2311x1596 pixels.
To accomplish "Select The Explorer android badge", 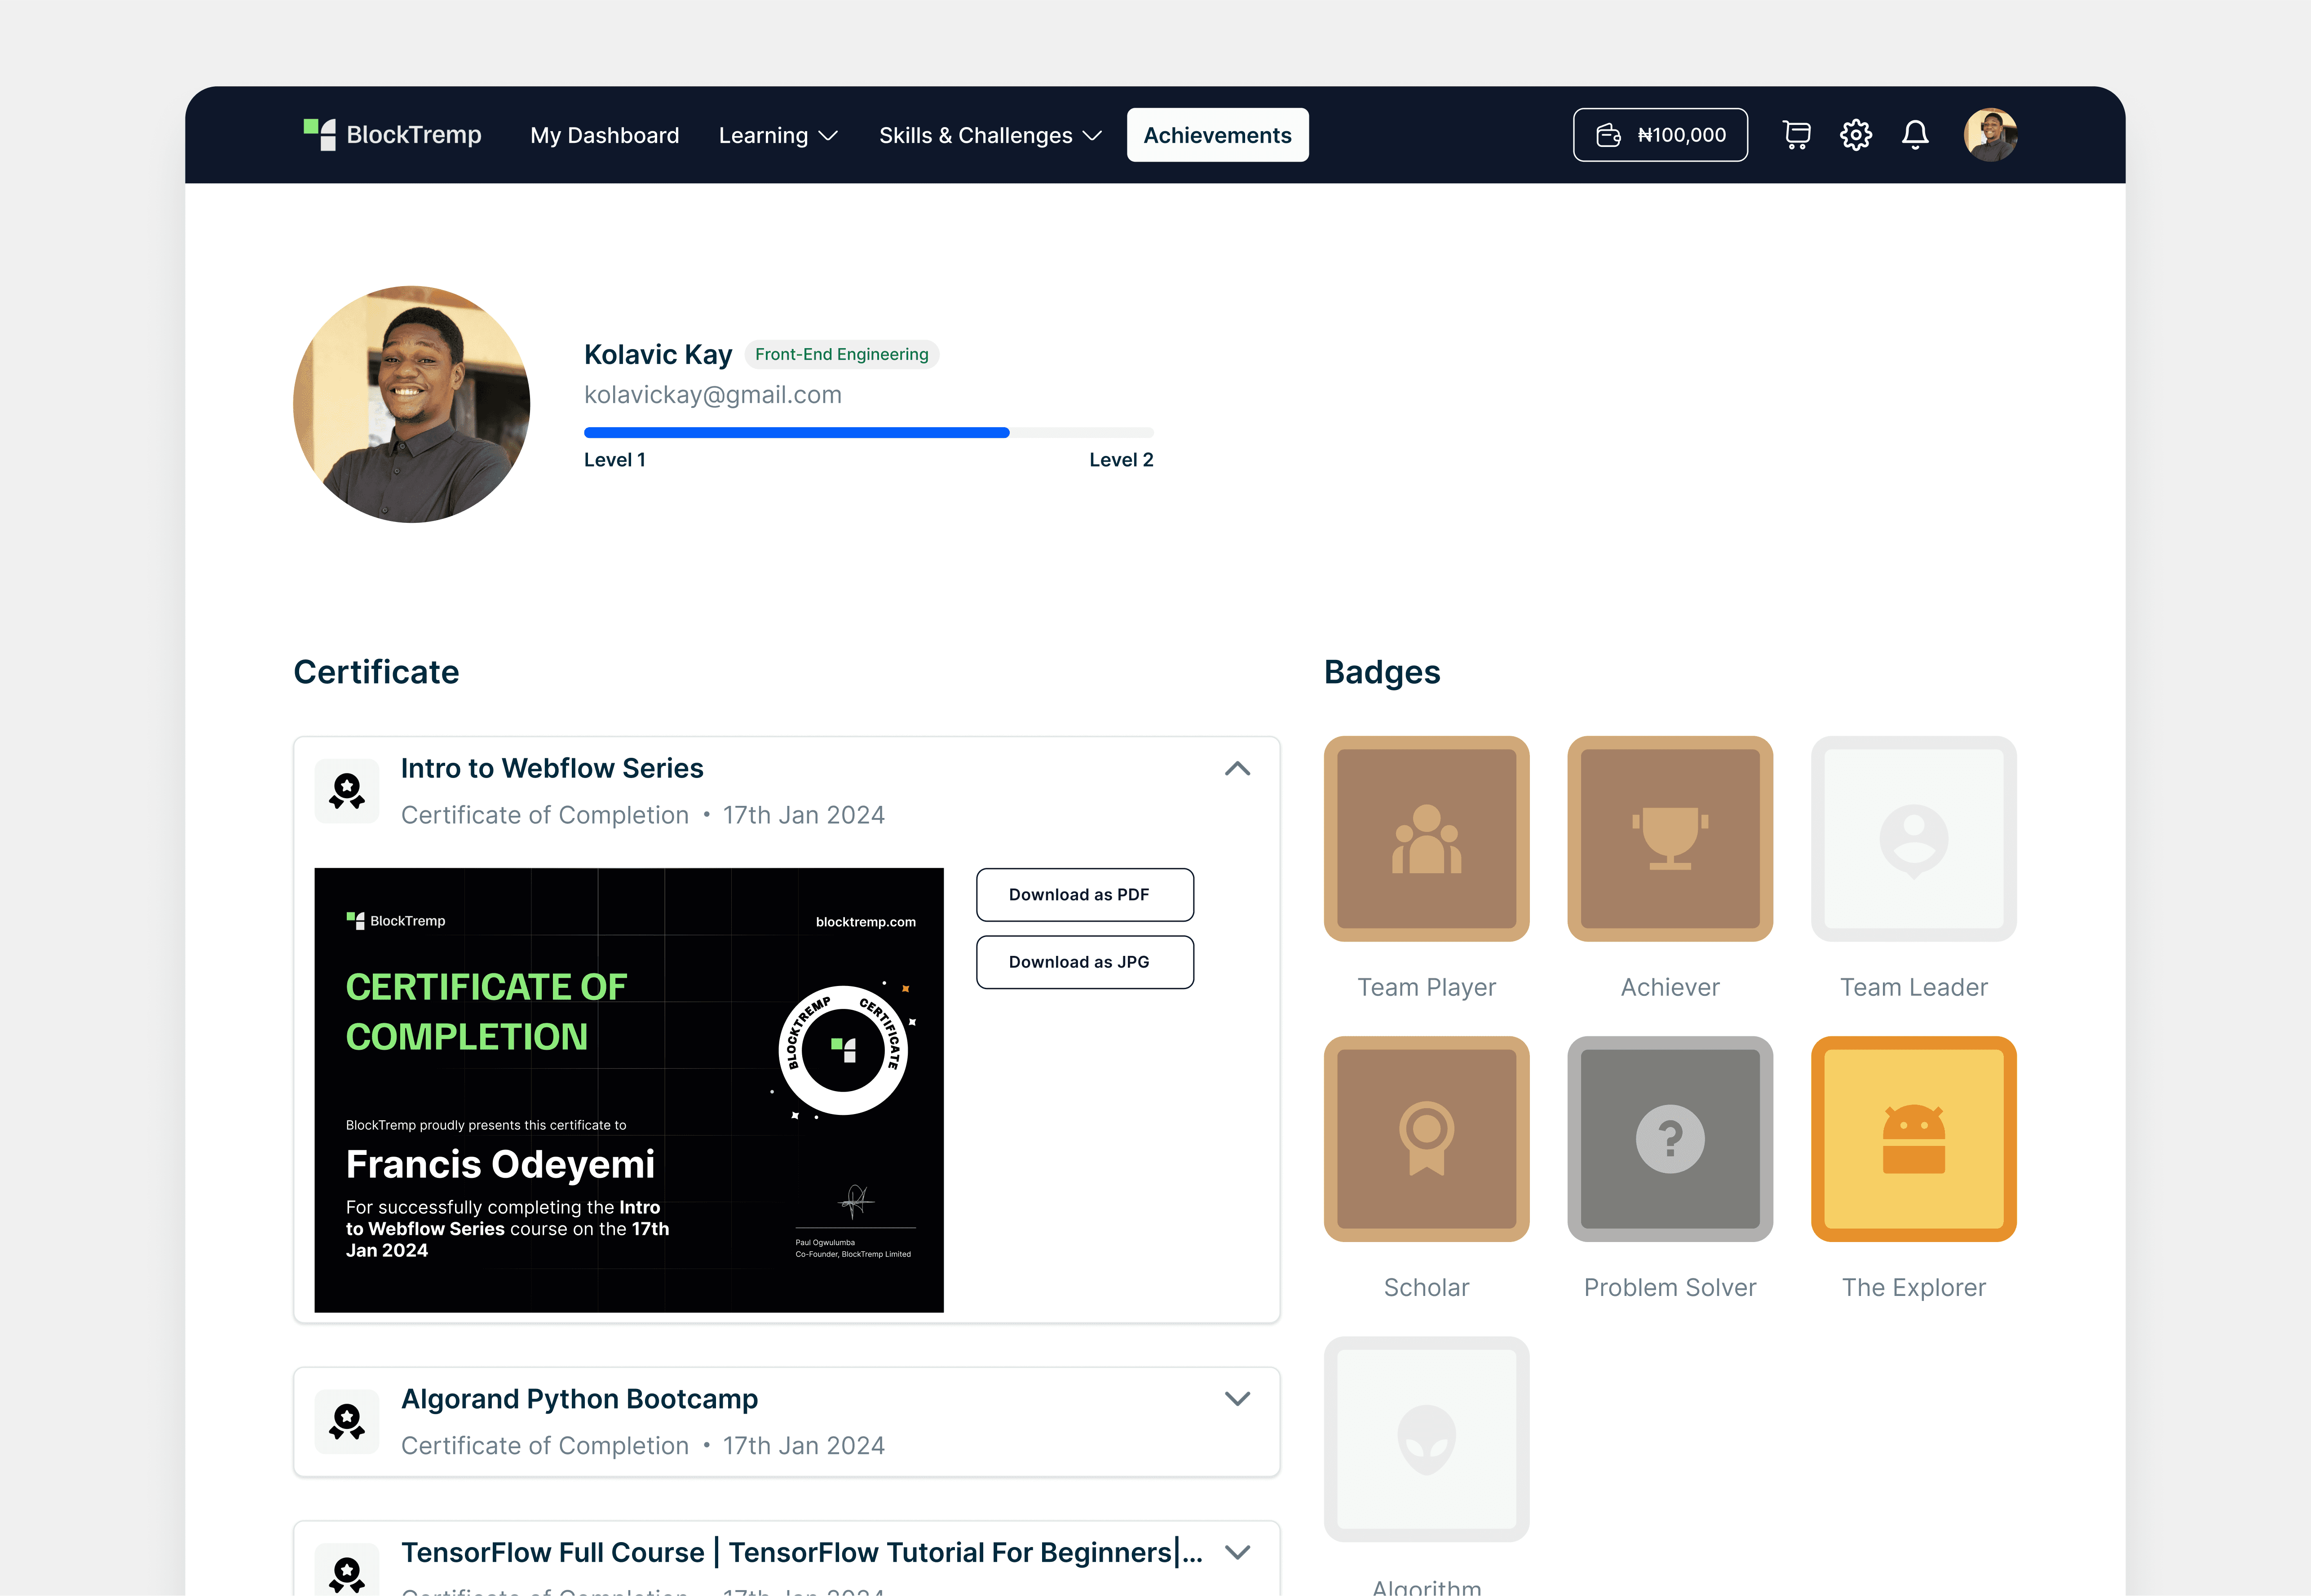I will click(x=1913, y=1139).
